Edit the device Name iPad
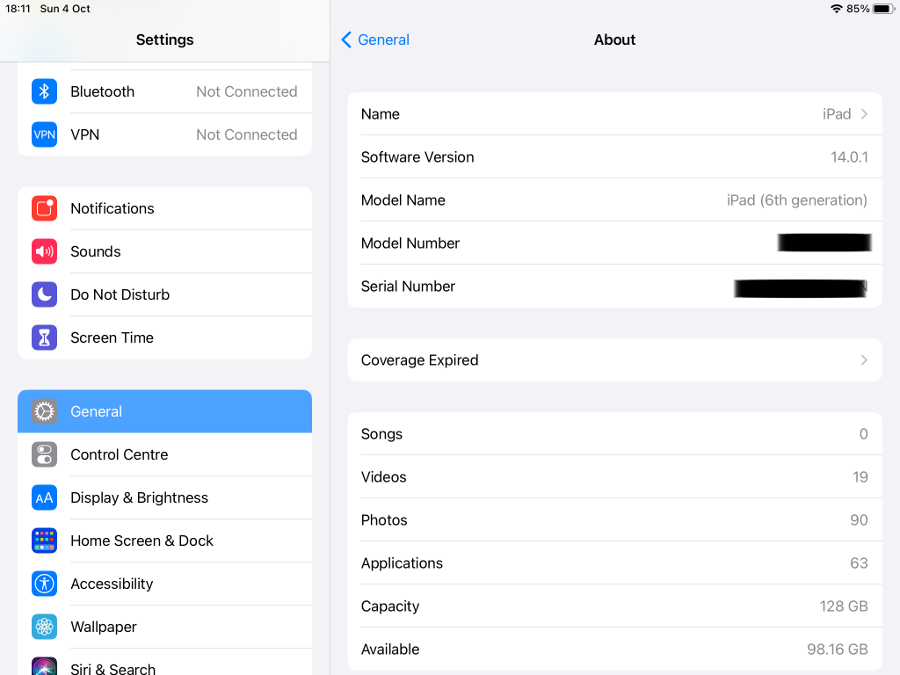The width and height of the screenshot is (900, 675). point(615,114)
